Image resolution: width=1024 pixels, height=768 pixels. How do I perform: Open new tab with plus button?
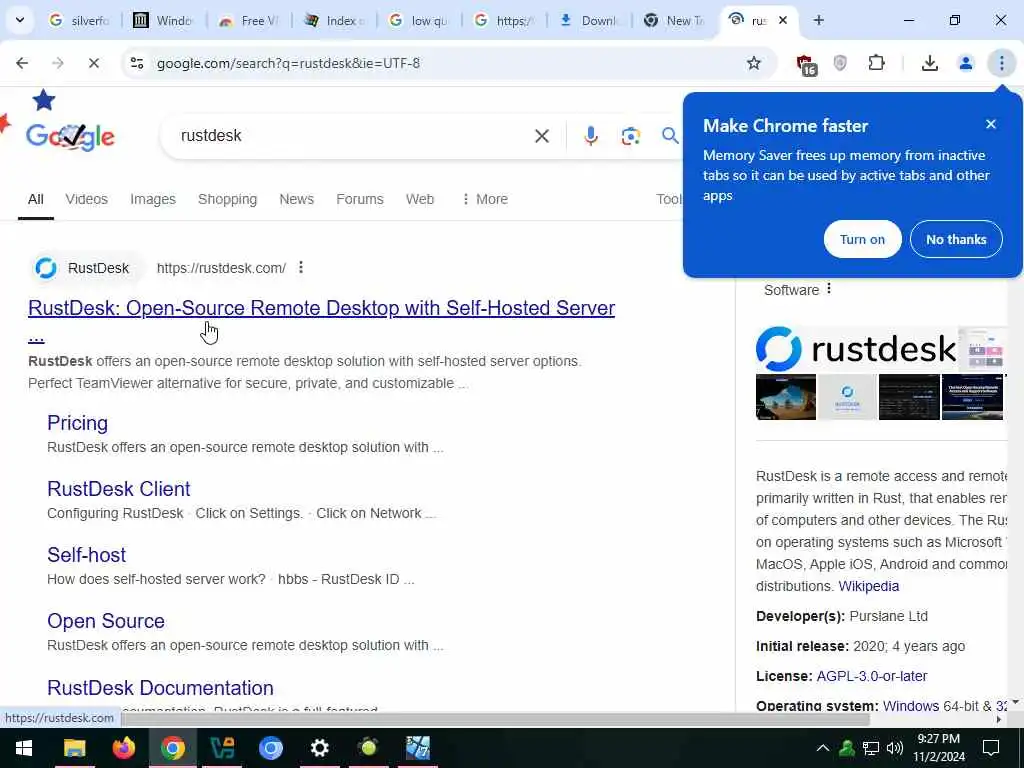[x=818, y=20]
